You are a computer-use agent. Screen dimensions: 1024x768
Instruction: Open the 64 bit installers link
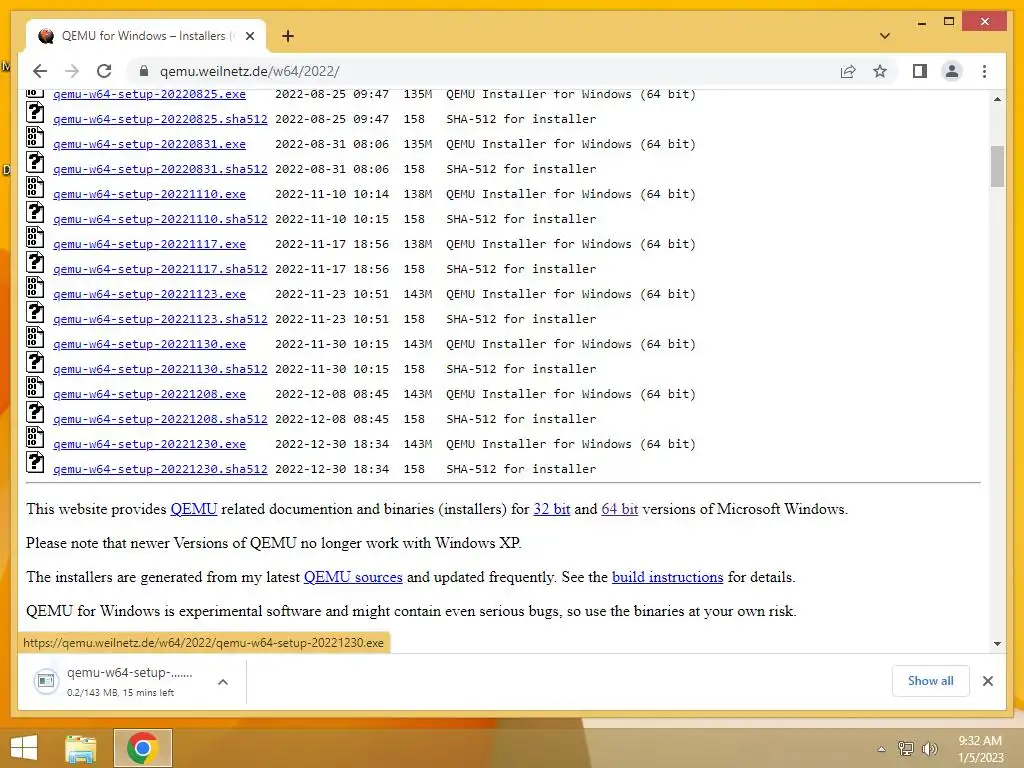(x=620, y=509)
